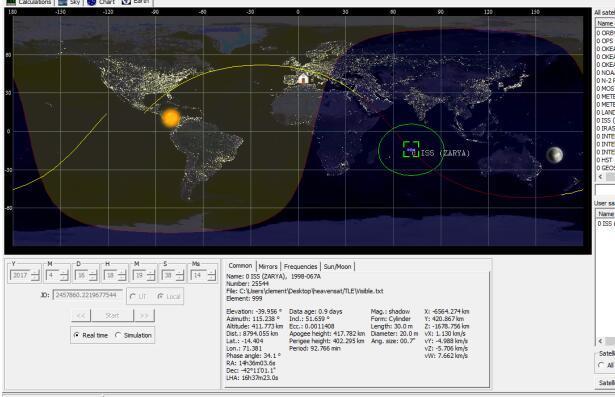Click the Mag.: shadow value
The width and height of the screenshot is (615, 397).
pos(390,311)
